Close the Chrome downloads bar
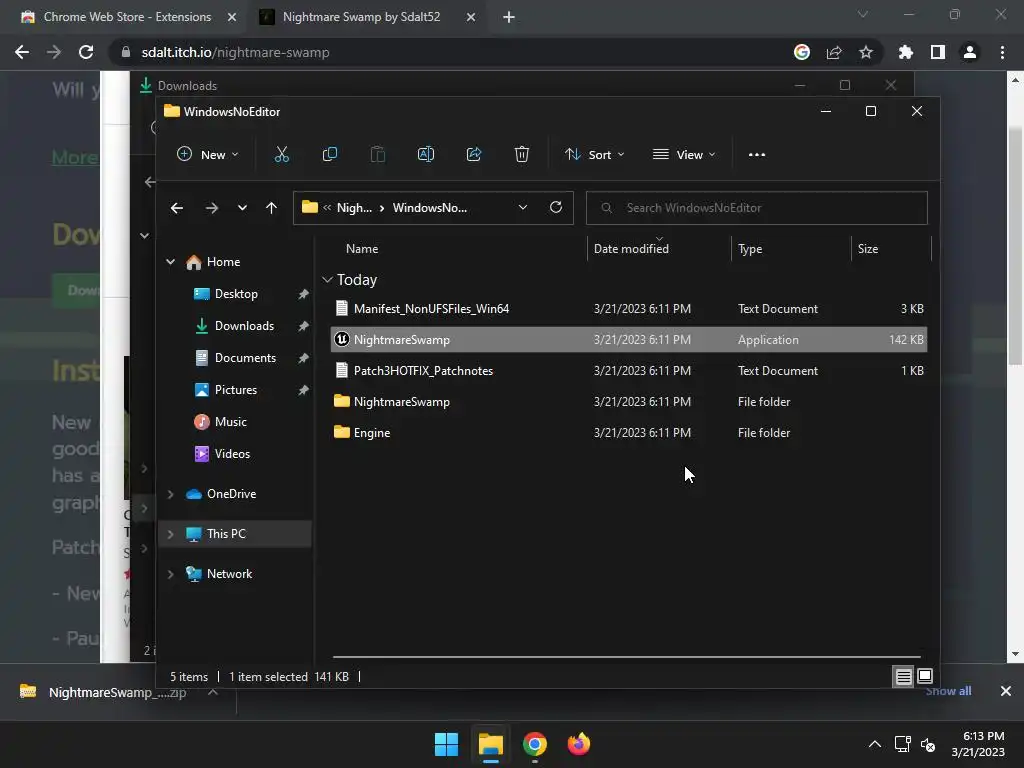 coord(1006,691)
